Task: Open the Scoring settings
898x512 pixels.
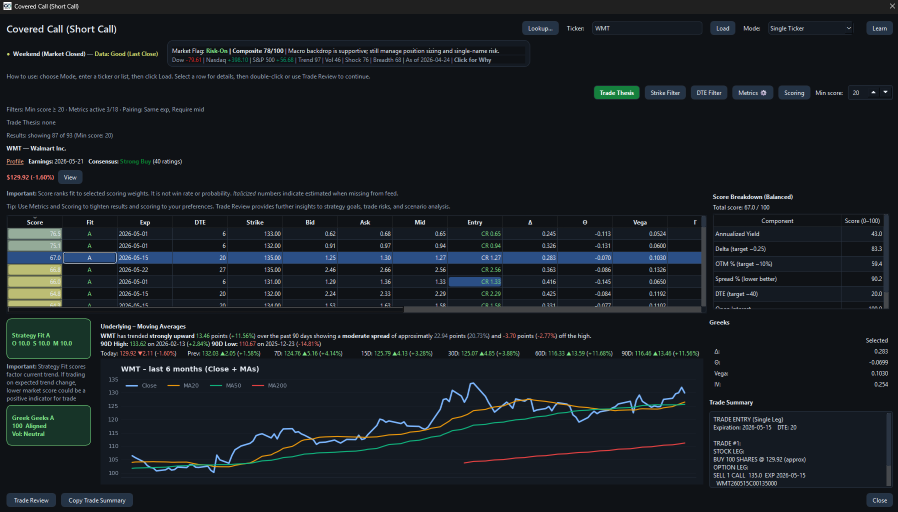Action: 794,93
